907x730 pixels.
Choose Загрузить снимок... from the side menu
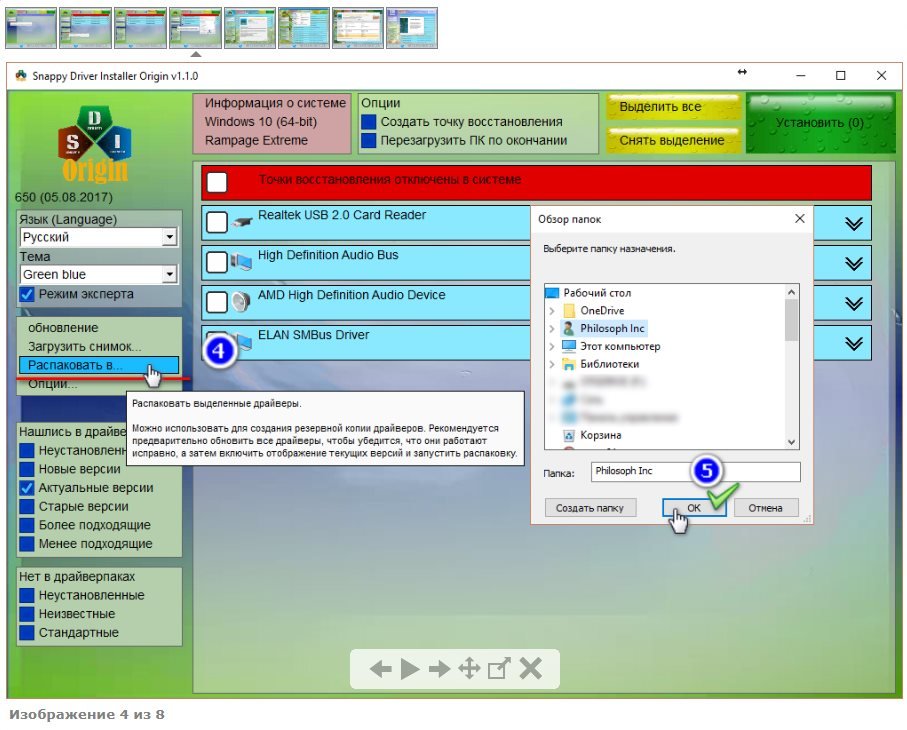point(84,346)
